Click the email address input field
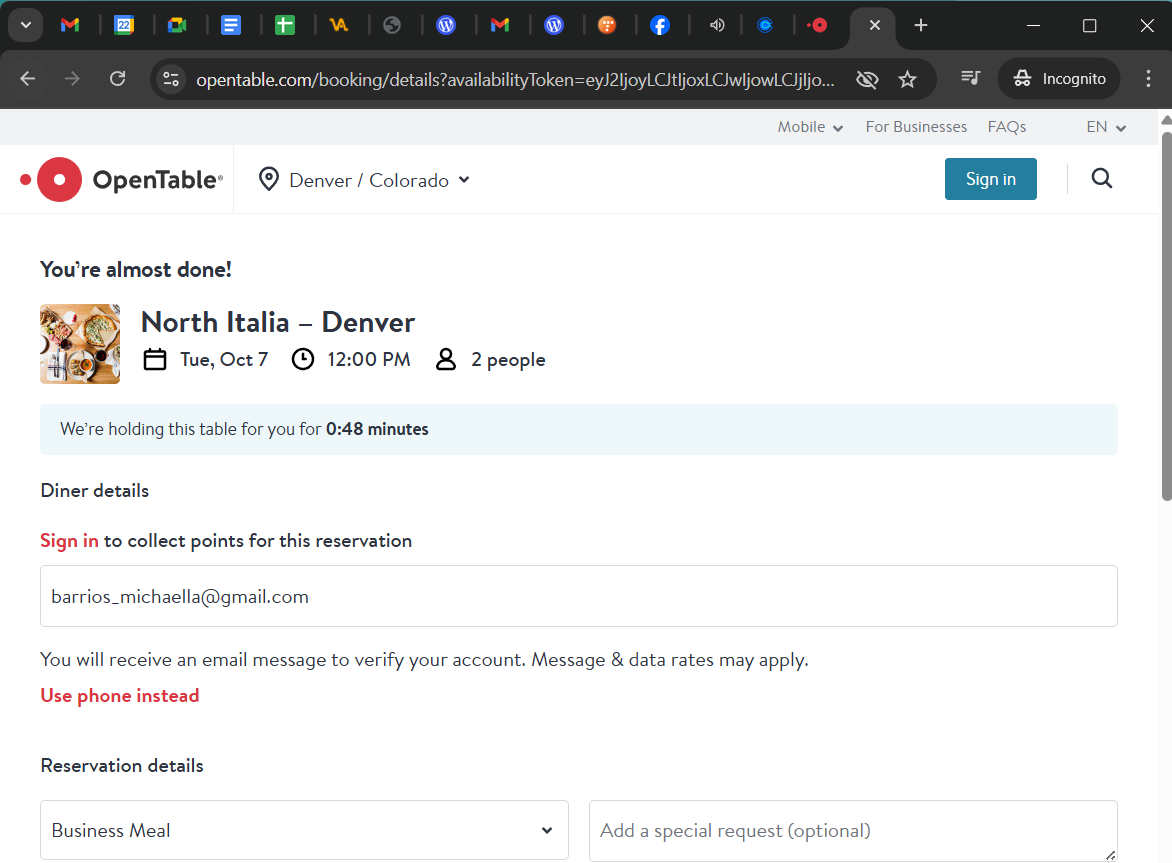 (x=578, y=596)
